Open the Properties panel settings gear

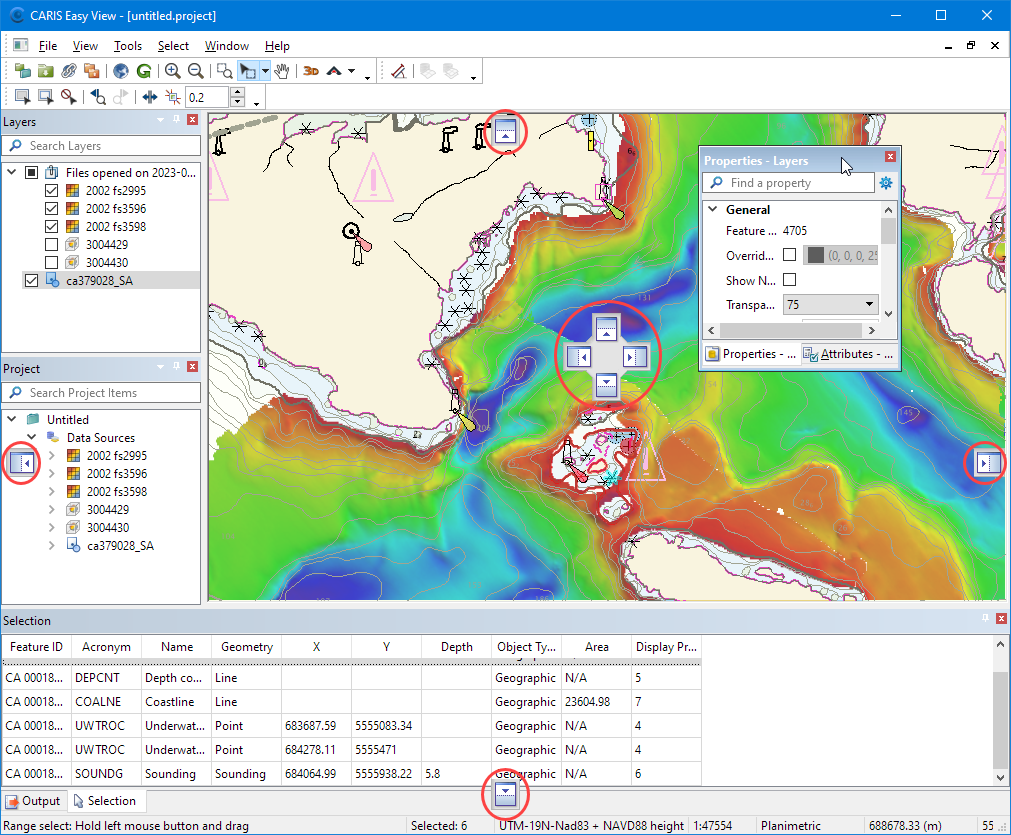tap(885, 183)
